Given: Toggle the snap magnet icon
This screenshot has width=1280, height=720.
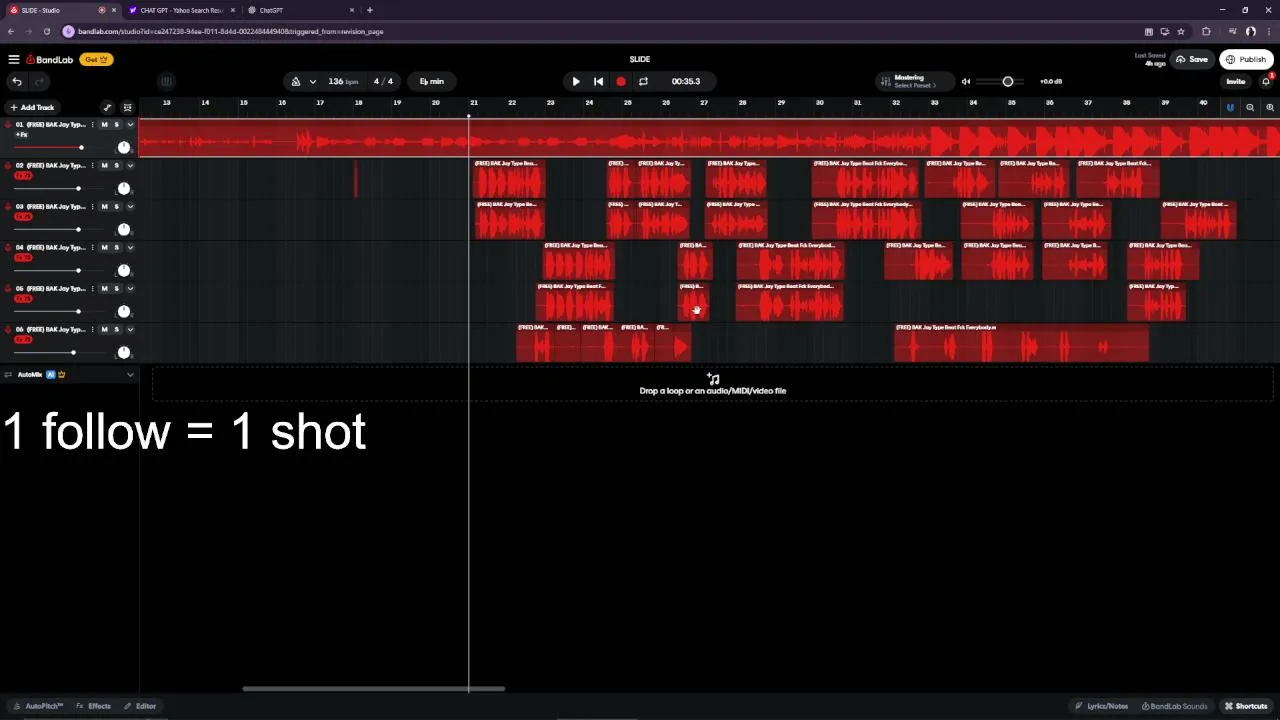Looking at the screenshot, I should point(1230,107).
